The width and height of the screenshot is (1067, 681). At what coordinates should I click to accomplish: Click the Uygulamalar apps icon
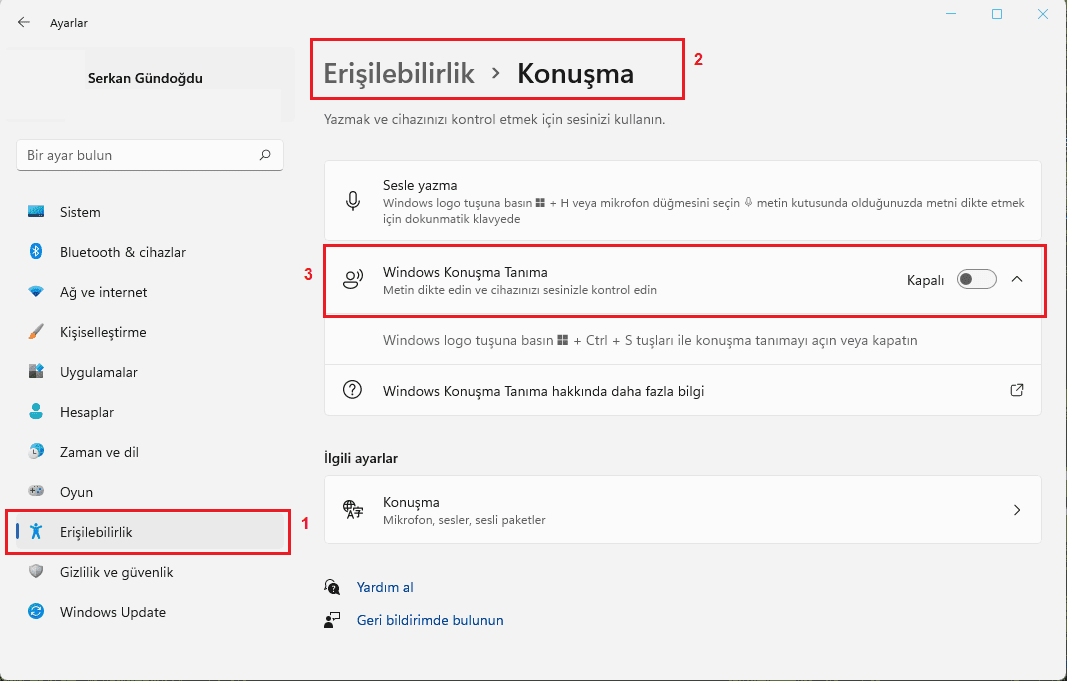(x=36, y=371)
